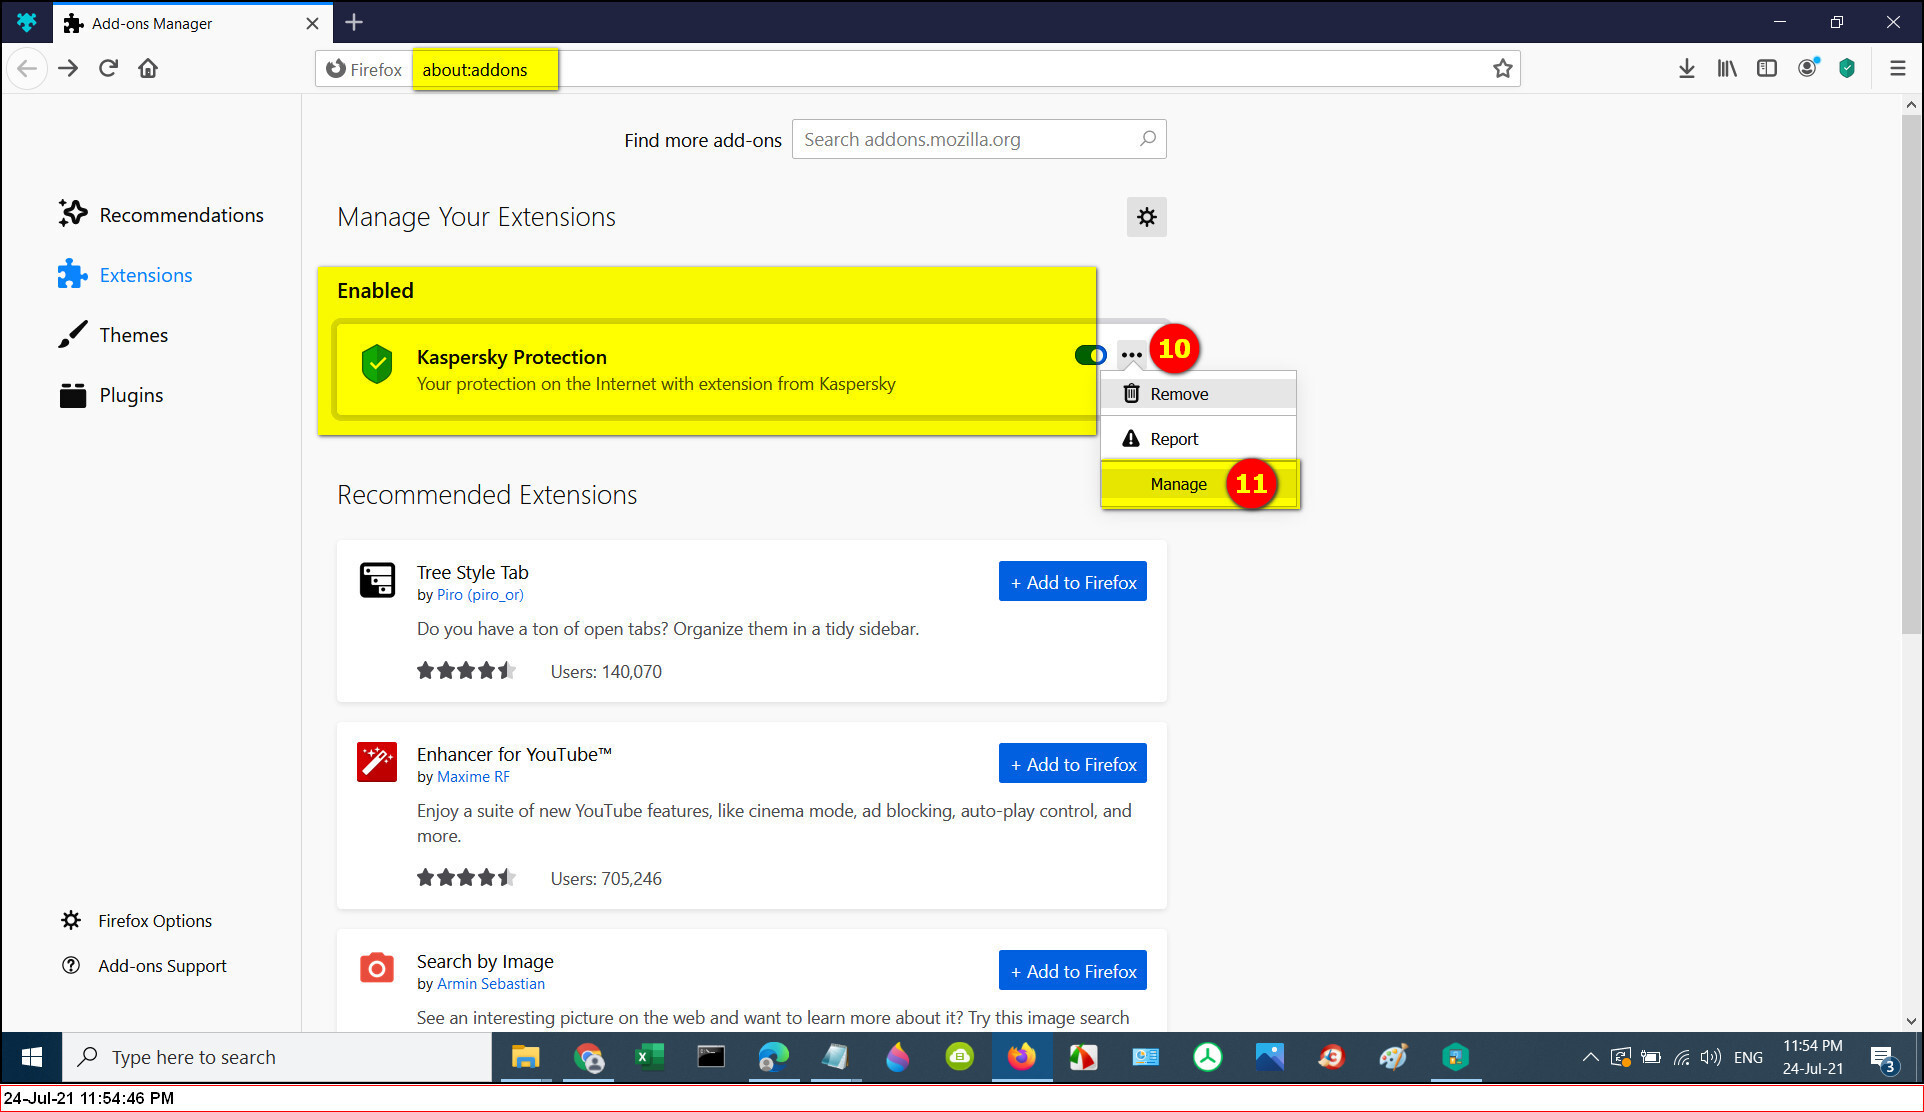Open Firefox Options link
Viewport: 1924px width, 1112px height.
point(137,921)
